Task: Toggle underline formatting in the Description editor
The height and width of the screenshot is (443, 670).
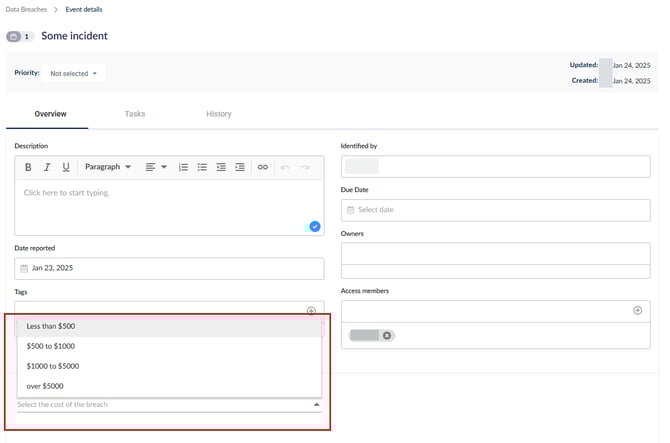Action: click(66, 167)
